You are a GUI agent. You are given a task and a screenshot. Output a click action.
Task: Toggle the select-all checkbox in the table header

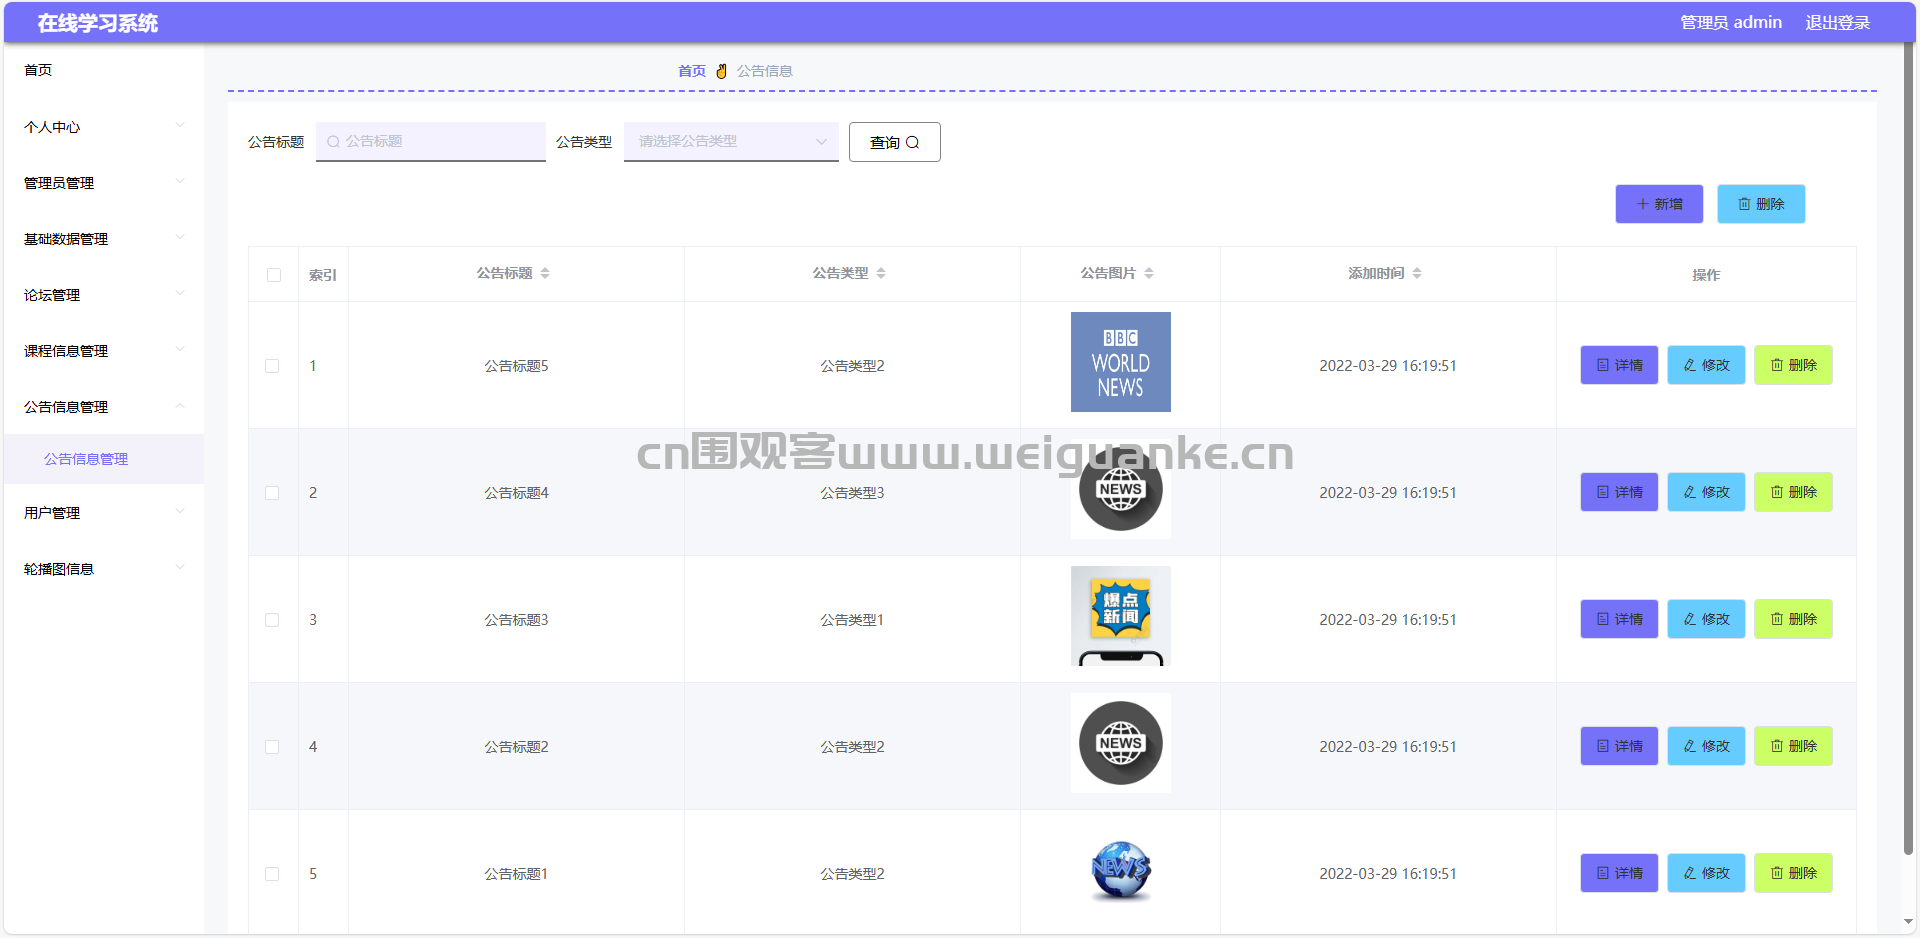coord(274,275)
